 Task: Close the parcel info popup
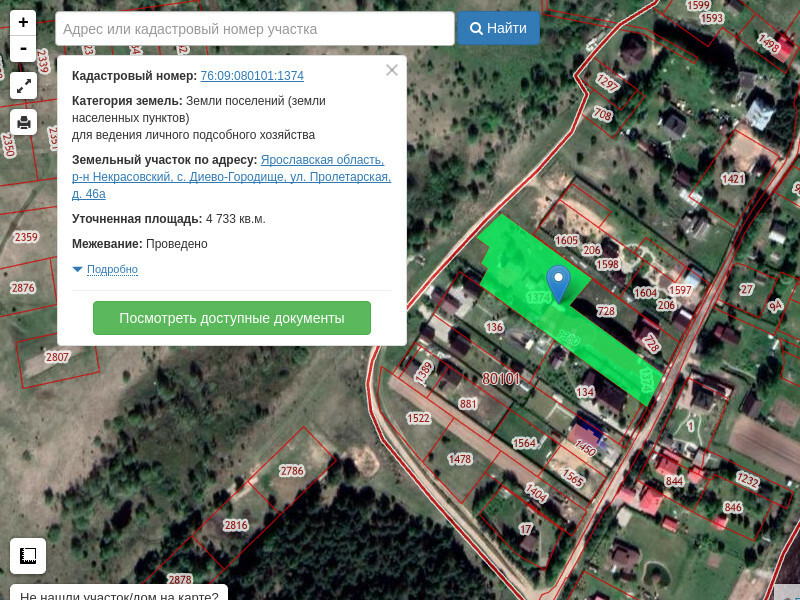[392, 70]
